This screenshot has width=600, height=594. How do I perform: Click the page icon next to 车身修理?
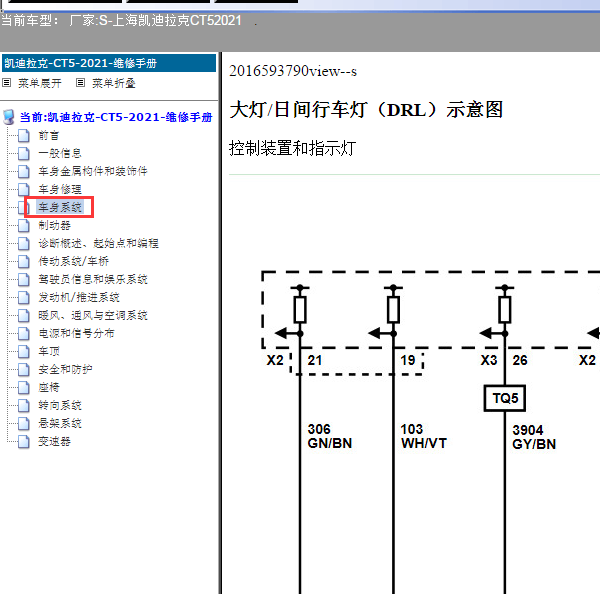tap(24, 189)
